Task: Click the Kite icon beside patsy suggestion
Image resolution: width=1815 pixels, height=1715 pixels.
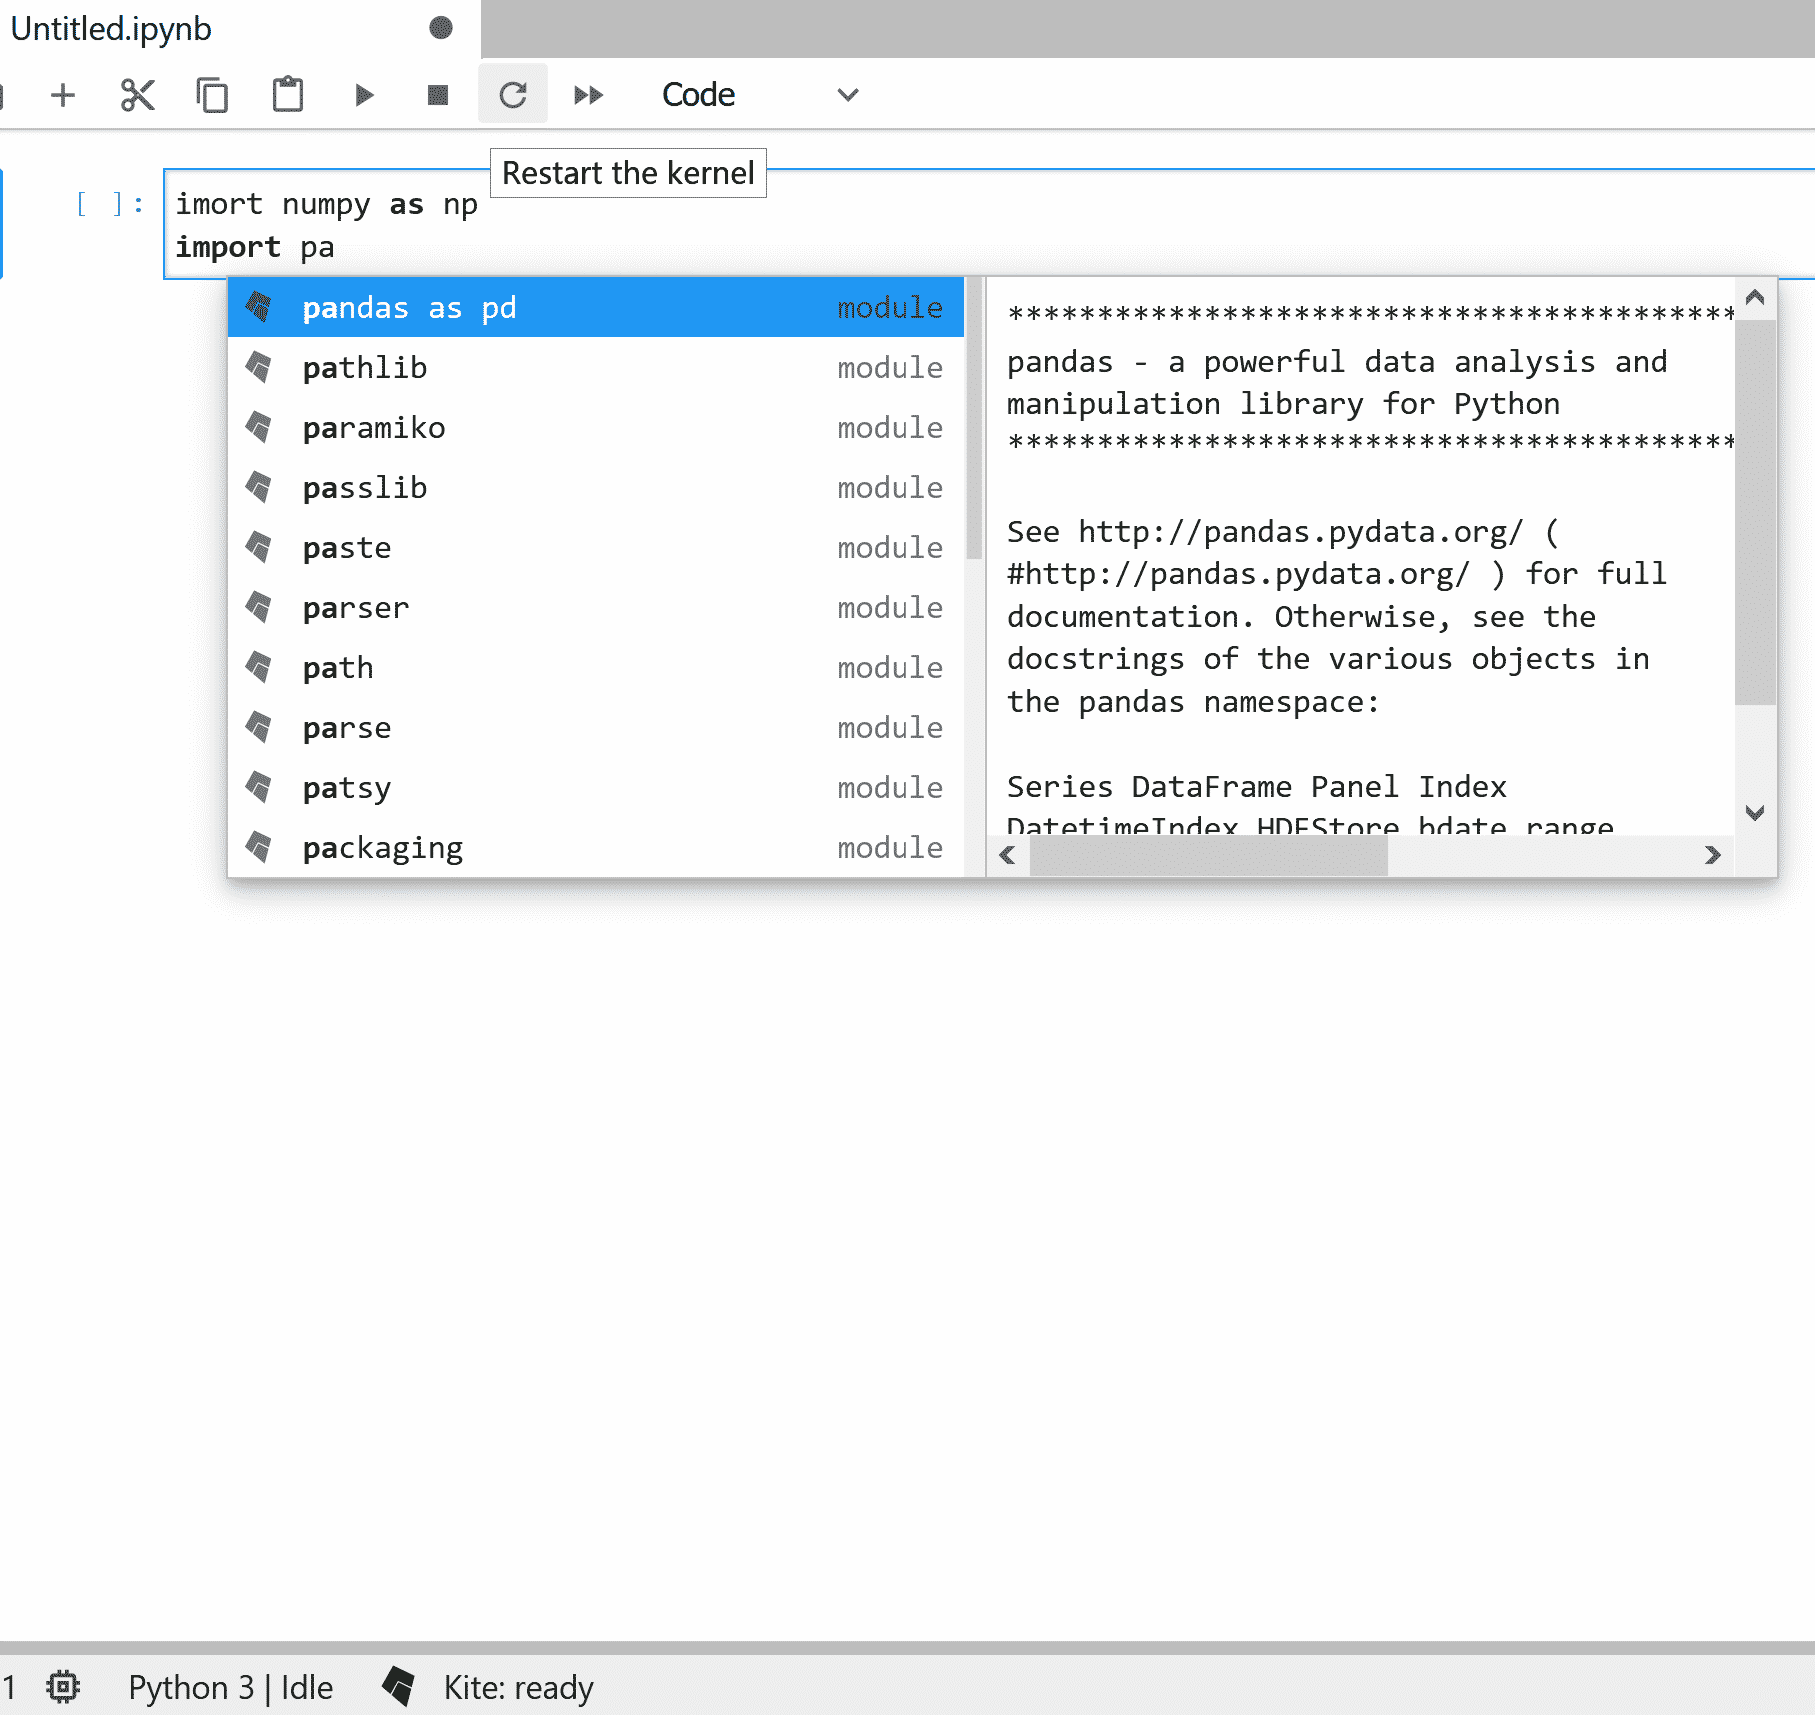Action: click(x=259, y=787)
